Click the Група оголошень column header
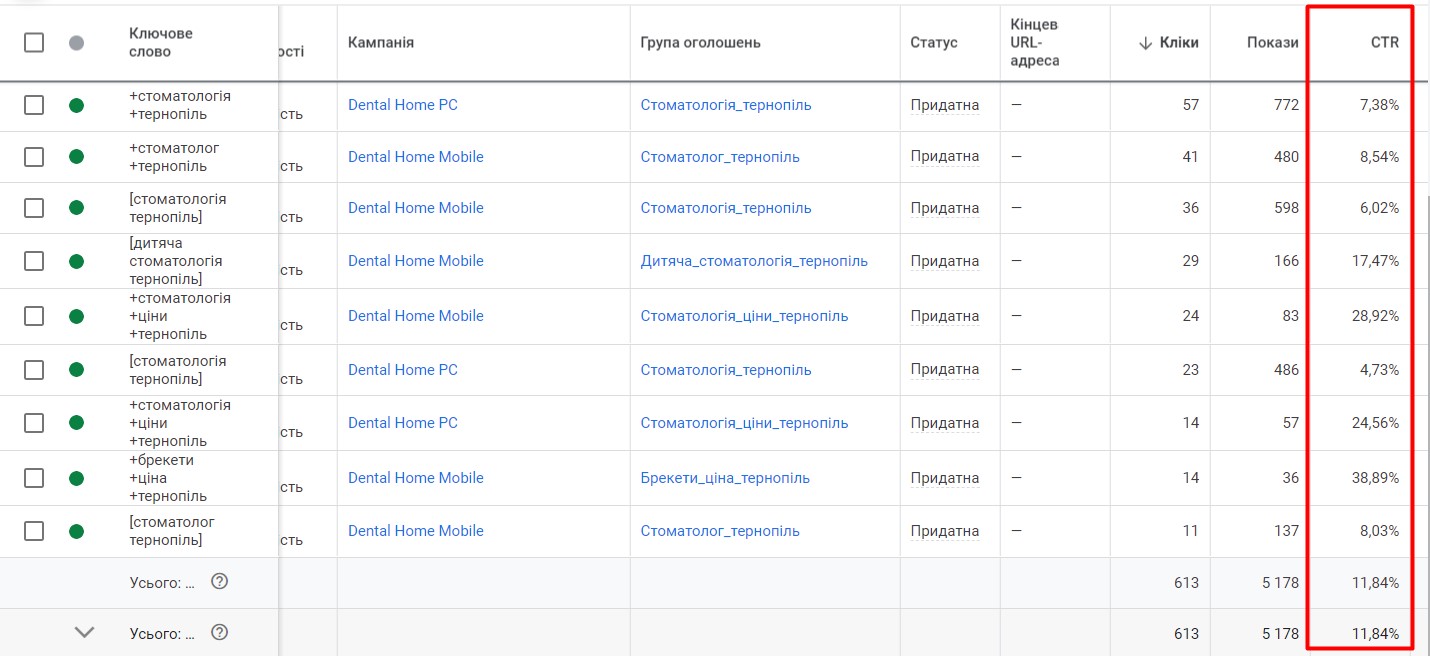This screenshot has height=656, width=1430. [701, 42]
